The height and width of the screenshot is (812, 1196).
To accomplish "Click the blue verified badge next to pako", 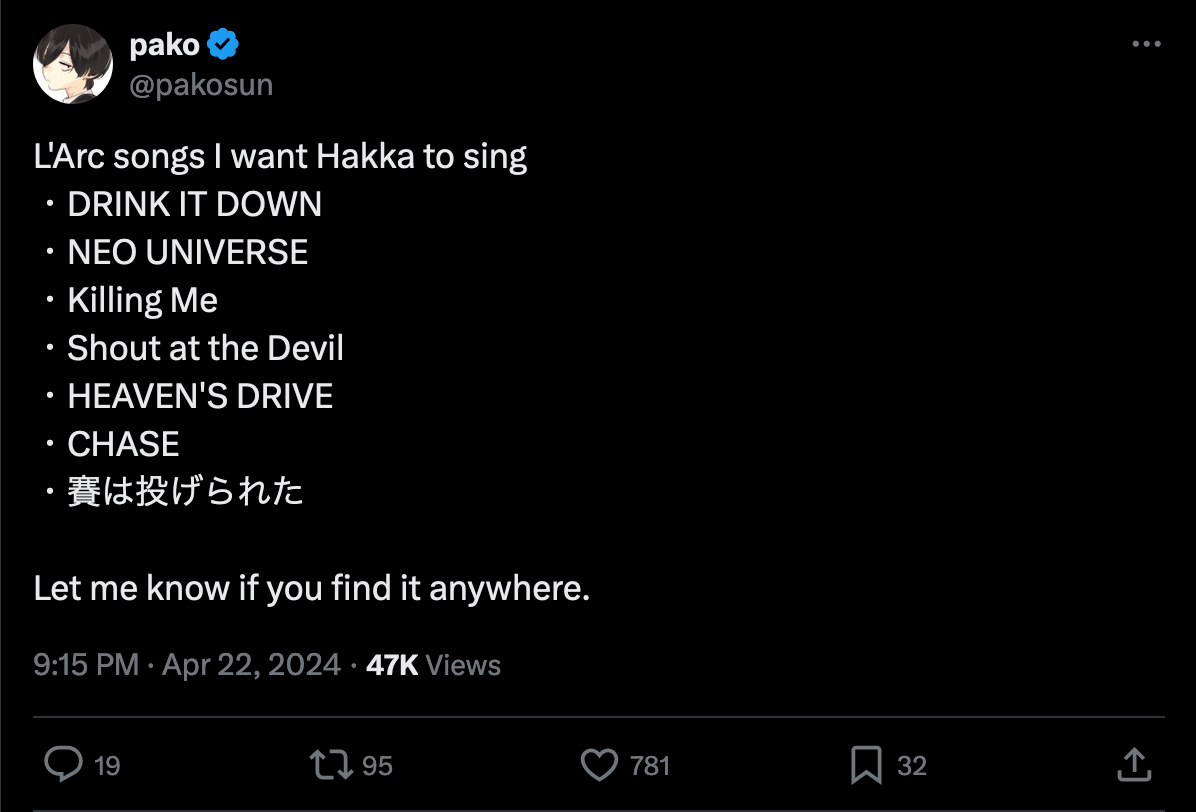I will [x=222, y=45].
